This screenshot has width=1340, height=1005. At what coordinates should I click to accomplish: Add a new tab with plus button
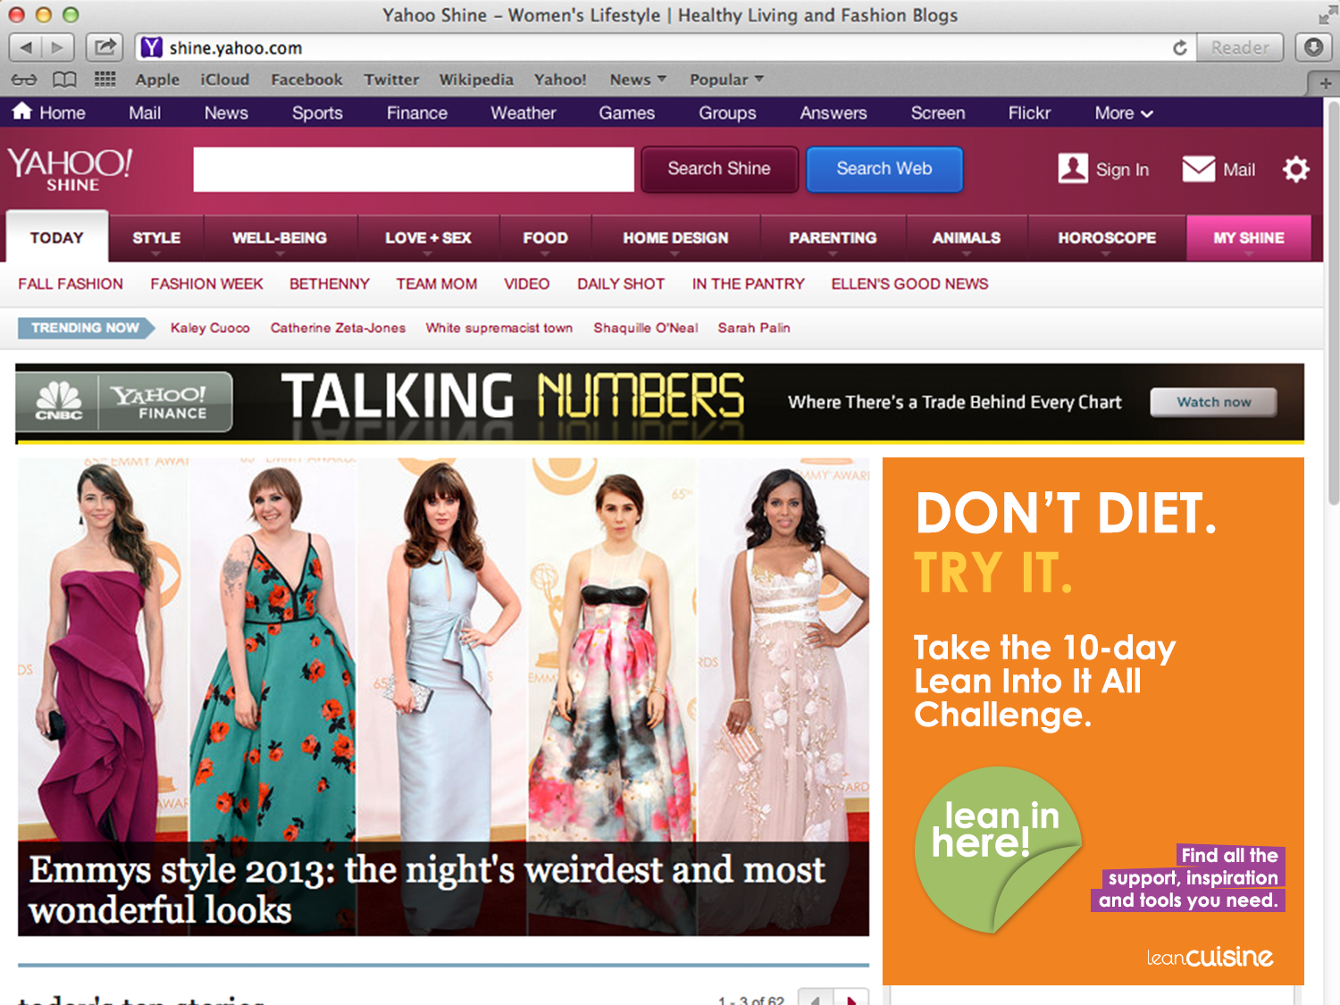pyautogui.click(x=1326, y=83)
